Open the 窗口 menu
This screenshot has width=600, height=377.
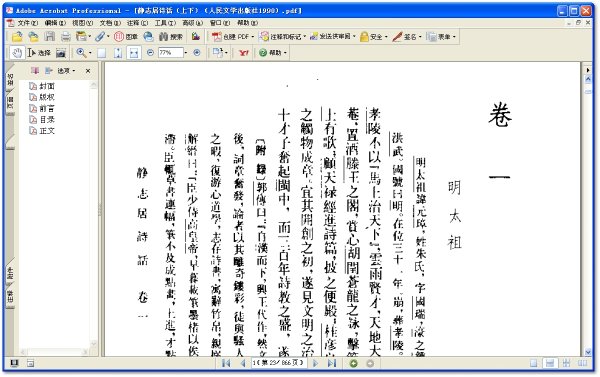(220, 23)
